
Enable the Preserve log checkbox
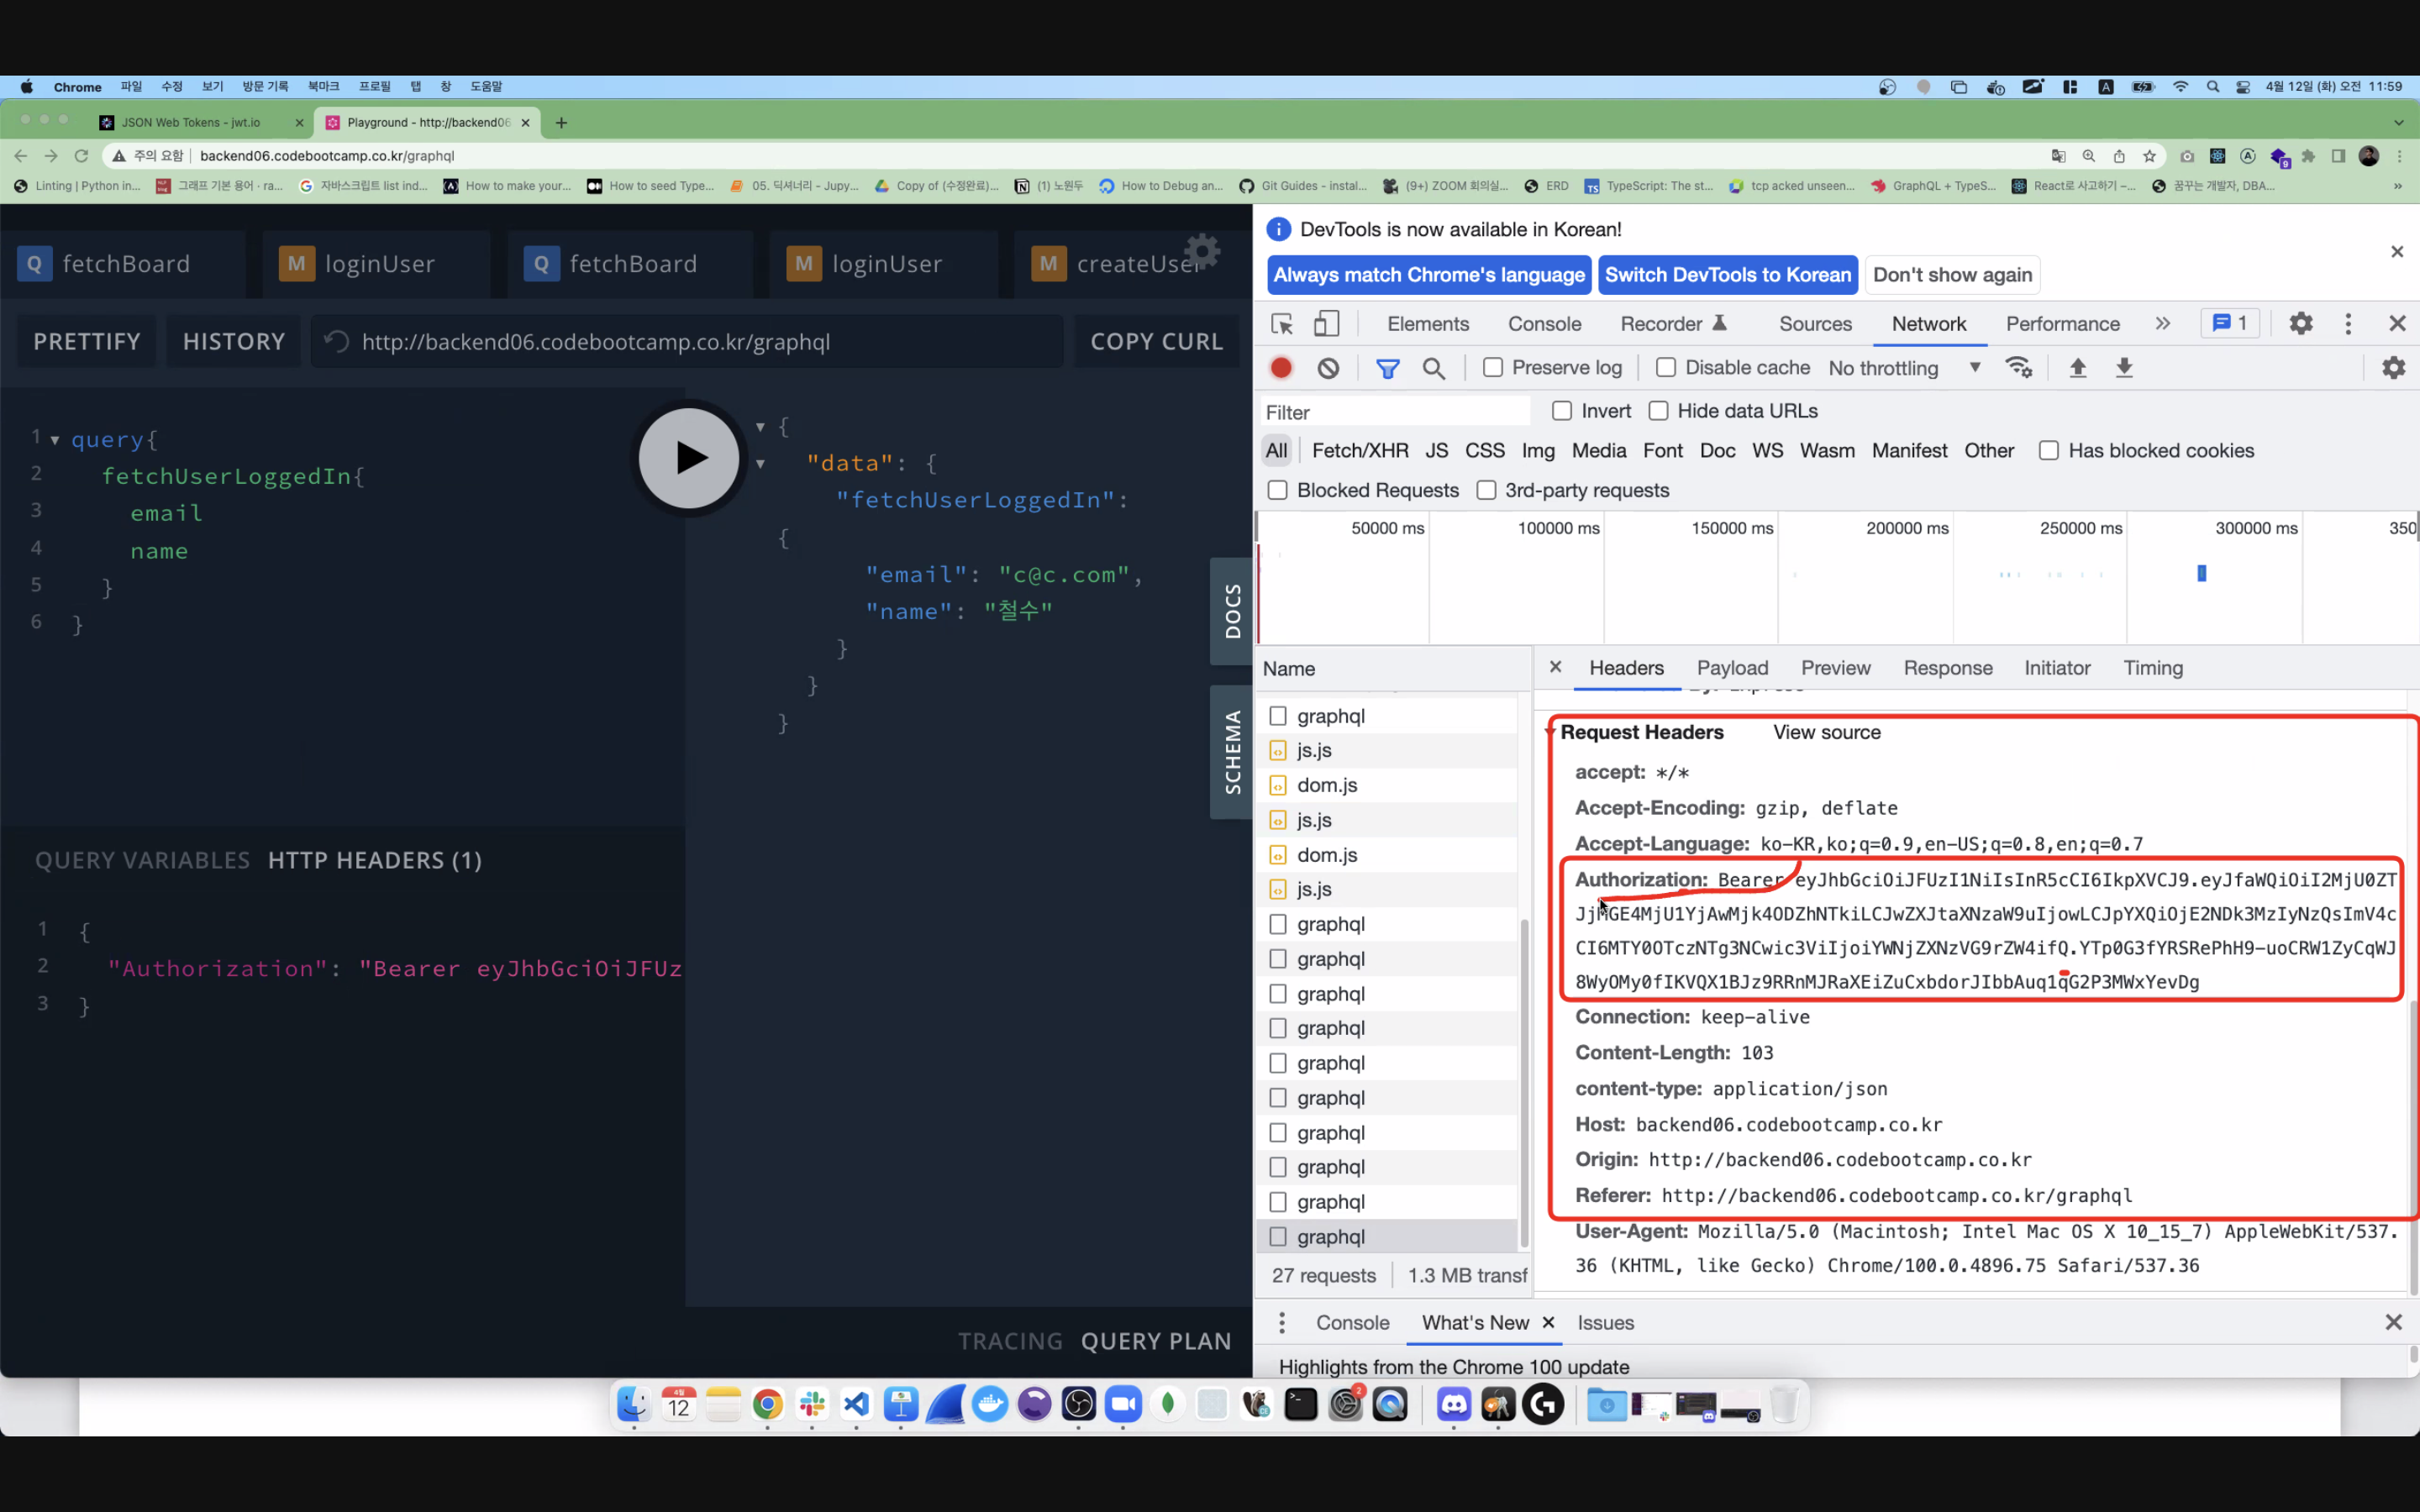(x=1493, y=368)
